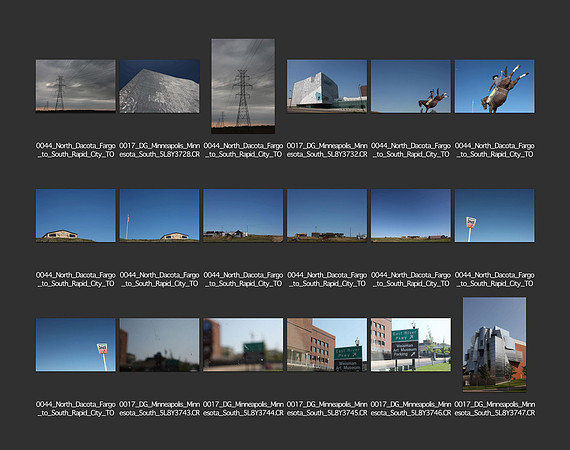Select the landscape power pylon stormy sky thumbnail
570x450 pixels.
click(x=76, y=85)
